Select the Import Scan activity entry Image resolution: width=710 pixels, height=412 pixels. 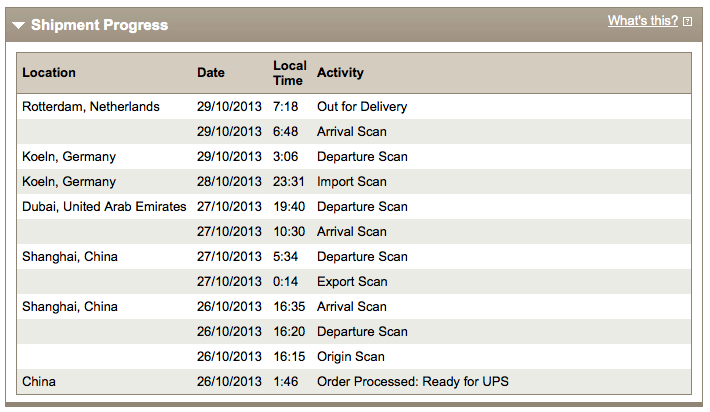coord(352,182)
